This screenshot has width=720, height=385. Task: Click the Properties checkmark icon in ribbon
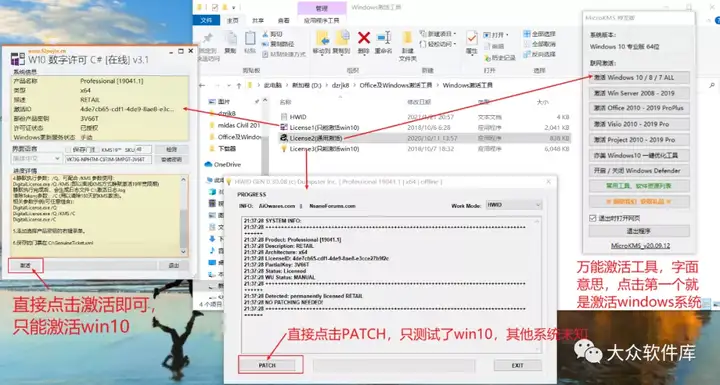472,39
